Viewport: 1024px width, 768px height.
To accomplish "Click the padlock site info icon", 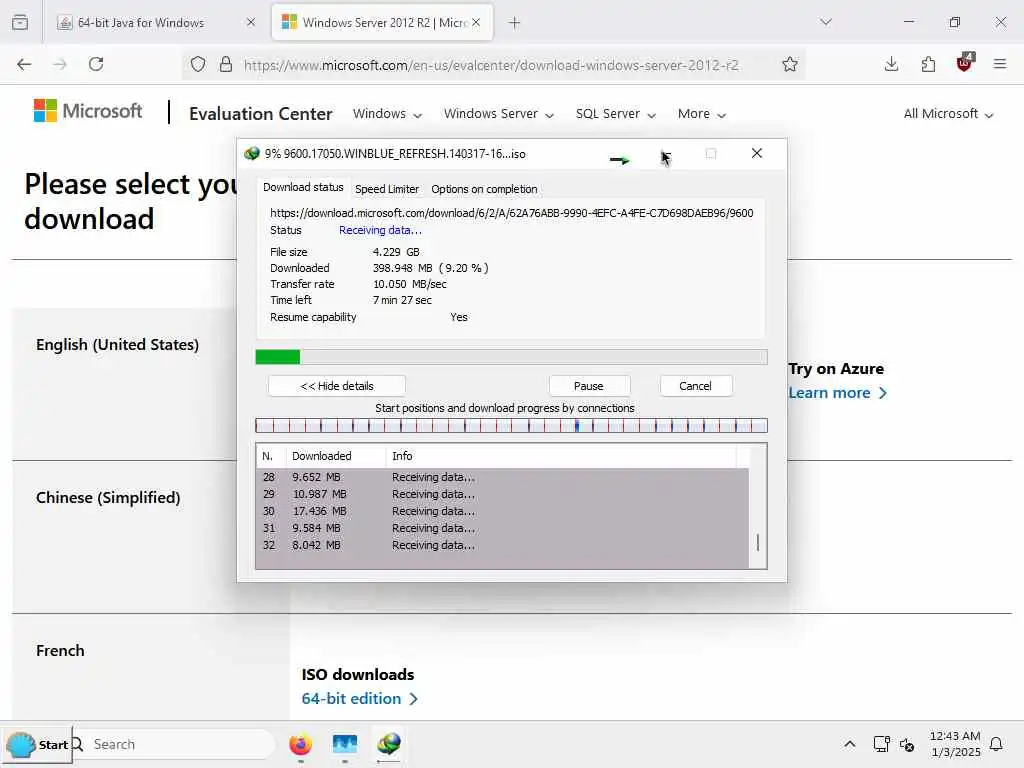I will [x=226, y=64].
